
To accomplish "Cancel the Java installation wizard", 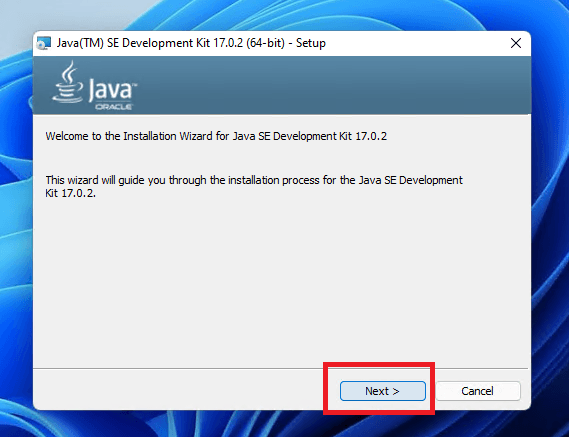I will tap(478, 391).
